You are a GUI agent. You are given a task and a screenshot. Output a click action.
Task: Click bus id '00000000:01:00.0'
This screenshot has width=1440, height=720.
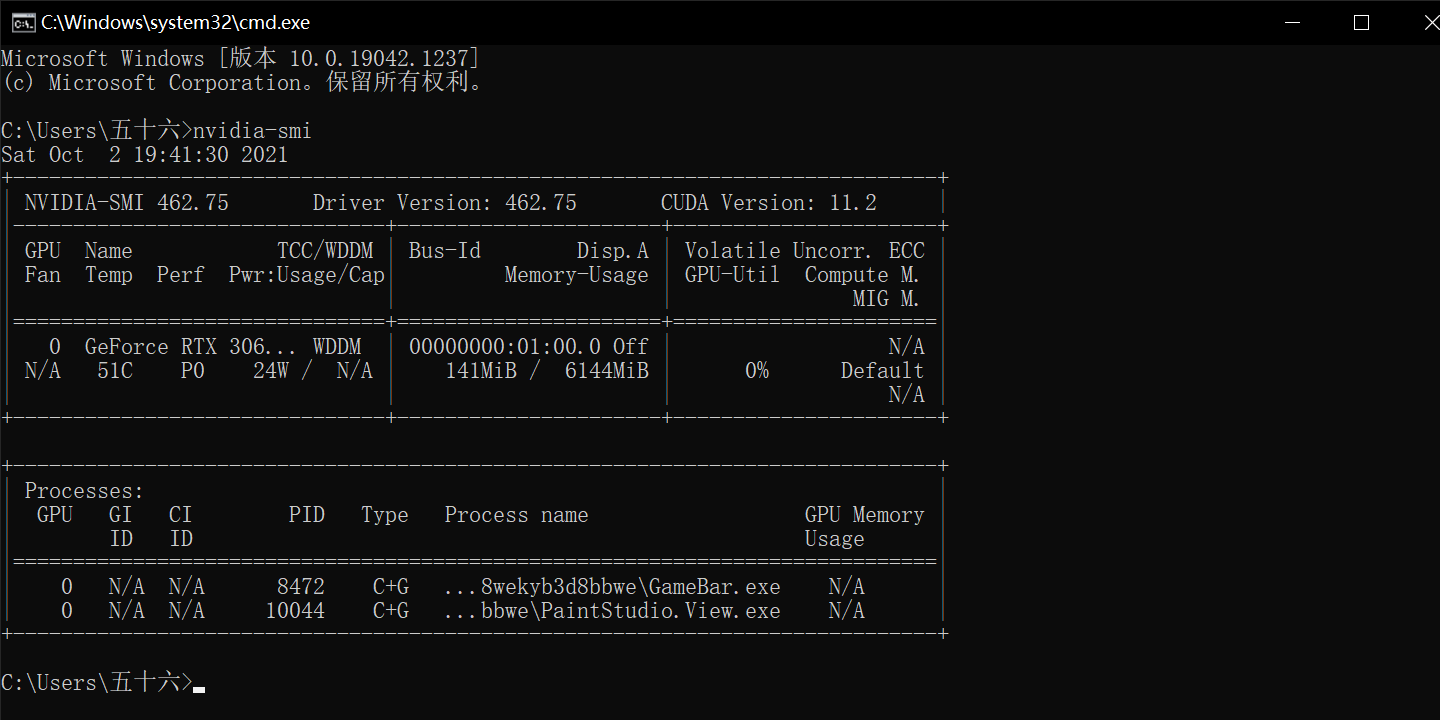point(505,347)
